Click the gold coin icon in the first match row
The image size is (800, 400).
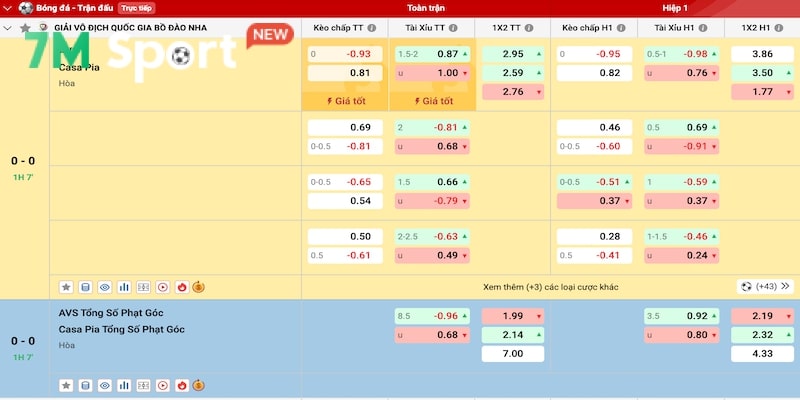(200, 287)
